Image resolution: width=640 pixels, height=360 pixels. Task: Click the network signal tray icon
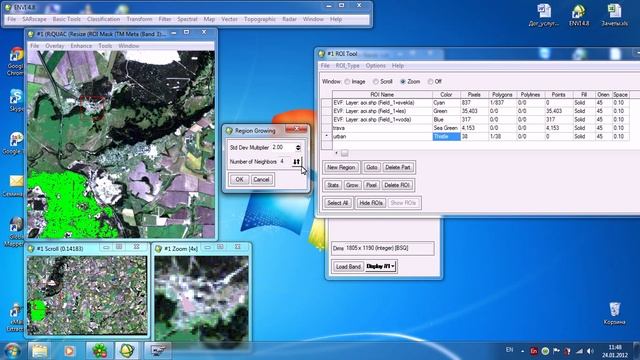click(579, 351)
